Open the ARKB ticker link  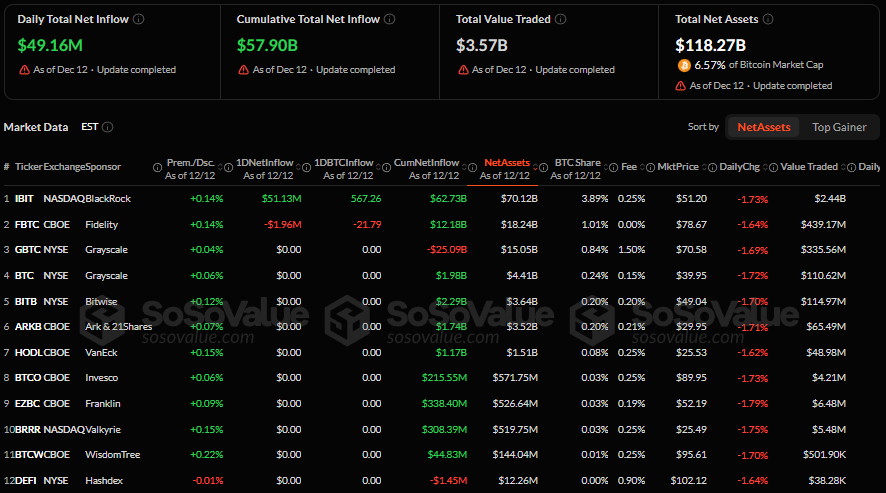pos(28,327)
